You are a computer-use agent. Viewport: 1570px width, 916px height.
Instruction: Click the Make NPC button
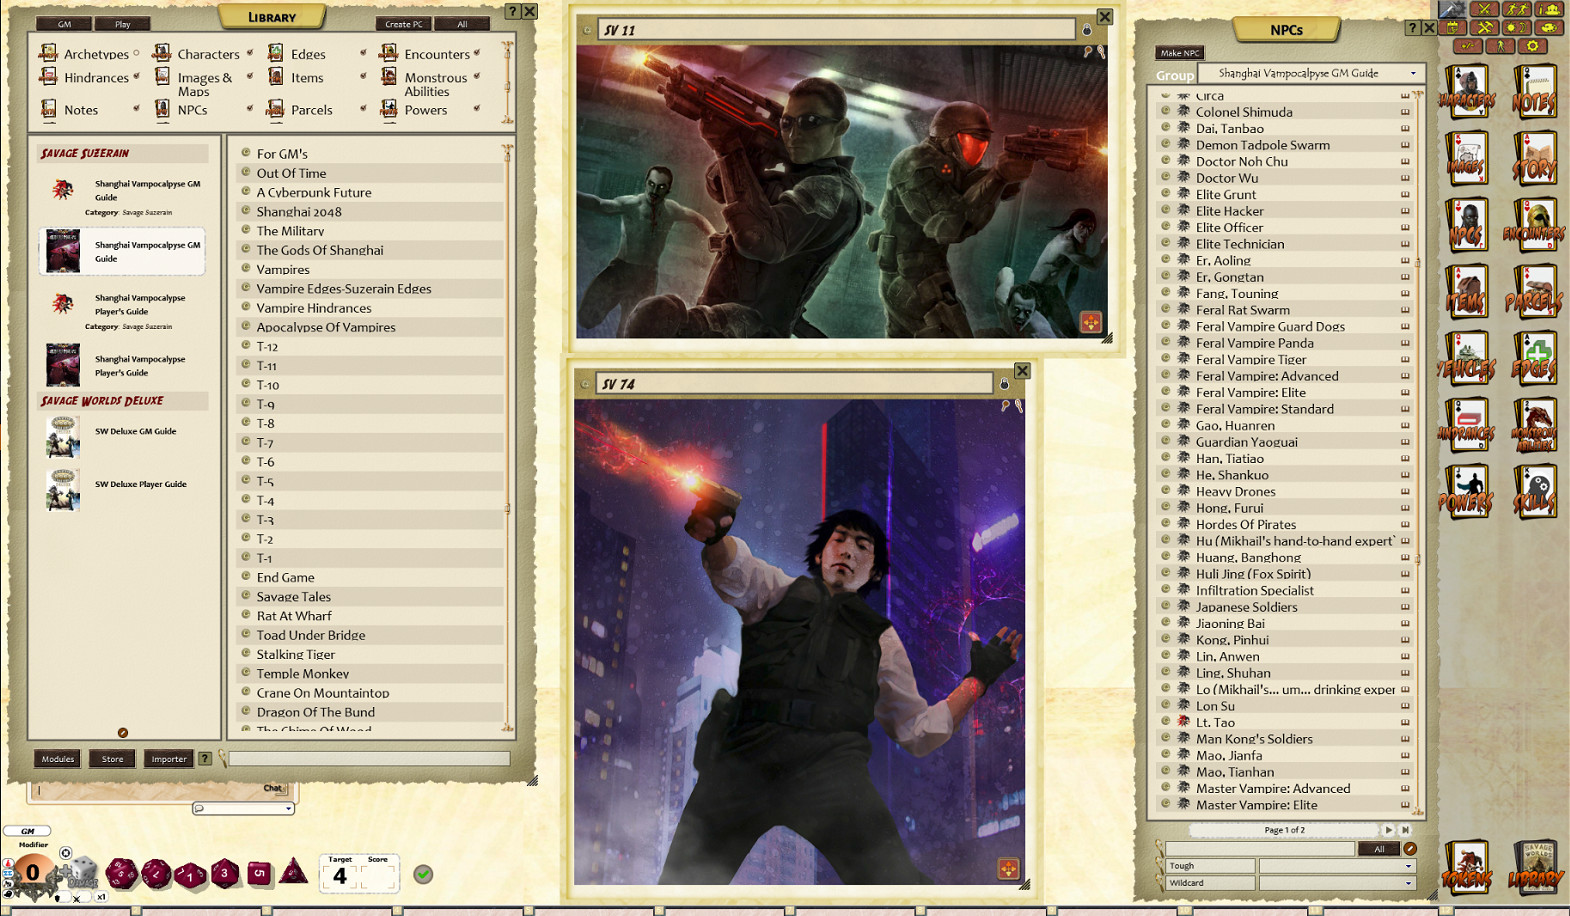coord(1180,53)
